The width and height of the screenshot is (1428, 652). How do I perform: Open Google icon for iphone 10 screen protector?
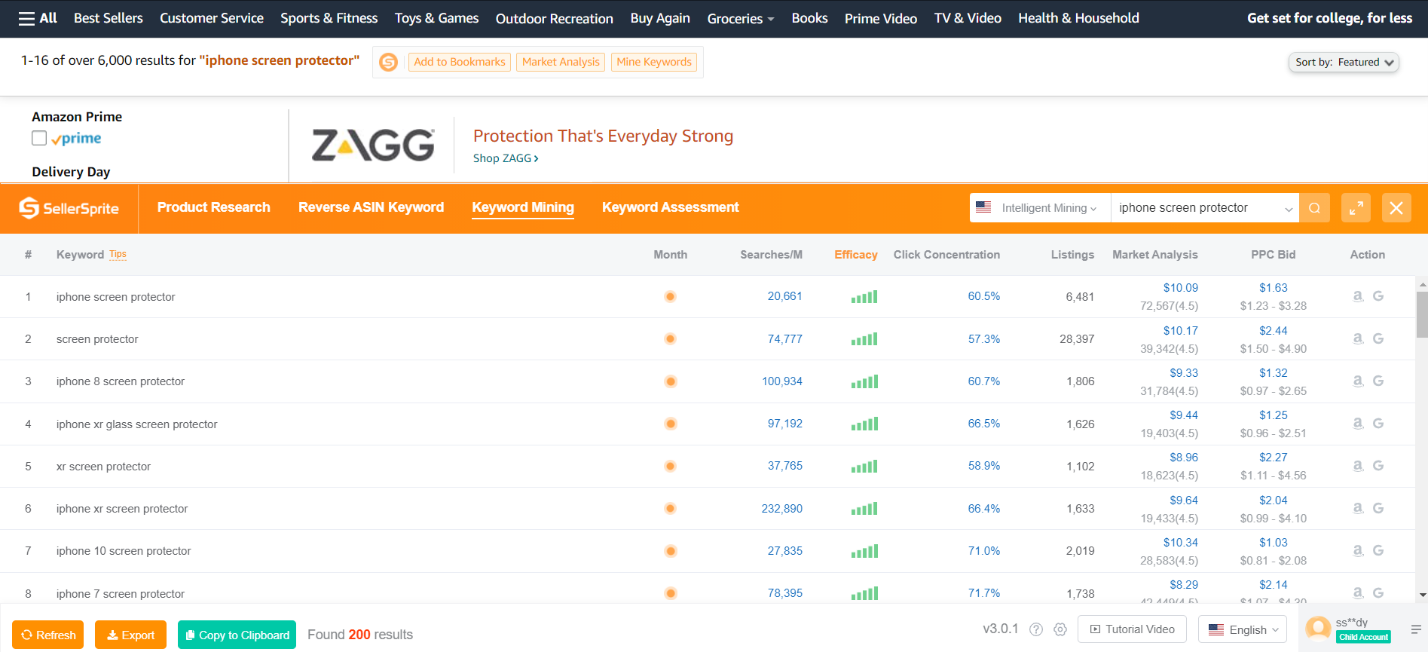pyautogui.click(x=1378, y=551)
